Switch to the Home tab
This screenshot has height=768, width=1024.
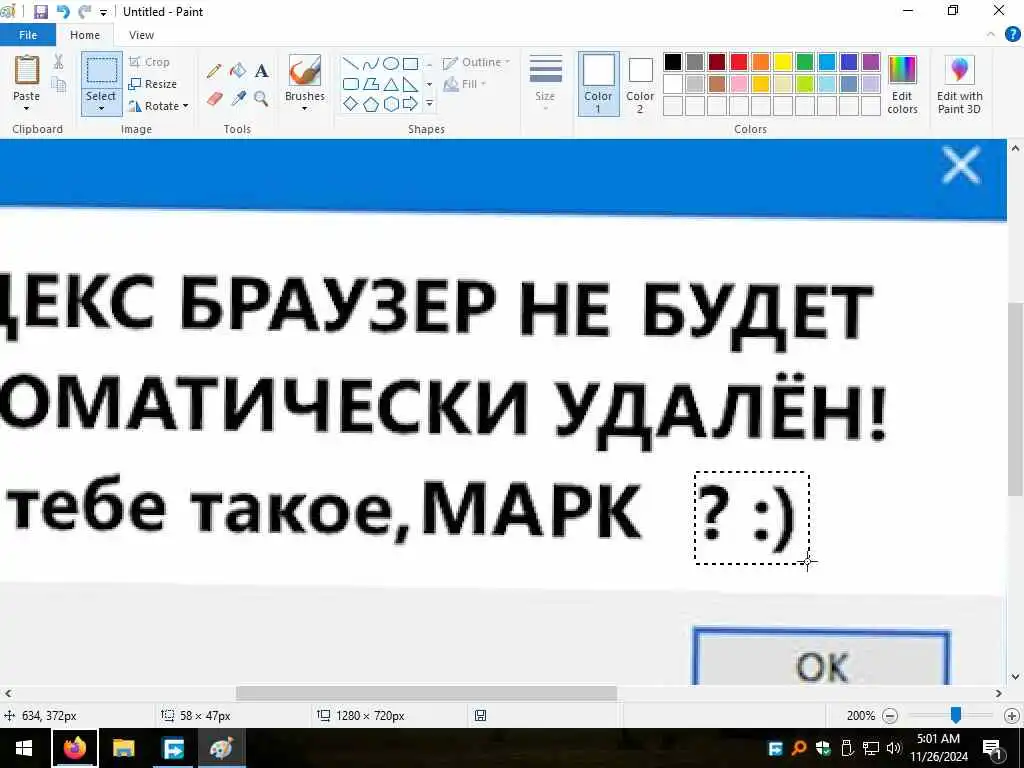(x=85, y=35)
